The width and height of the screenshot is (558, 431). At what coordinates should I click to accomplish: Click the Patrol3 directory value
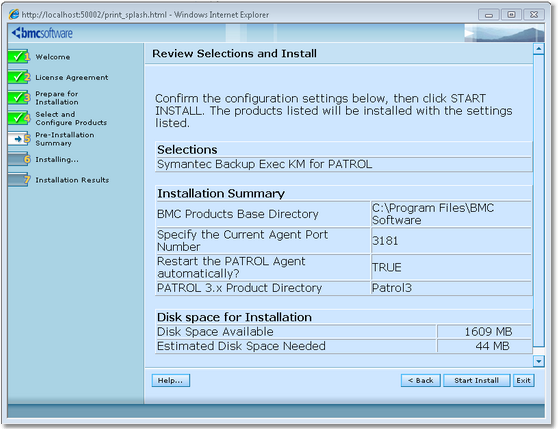click(x=392, y=288)
